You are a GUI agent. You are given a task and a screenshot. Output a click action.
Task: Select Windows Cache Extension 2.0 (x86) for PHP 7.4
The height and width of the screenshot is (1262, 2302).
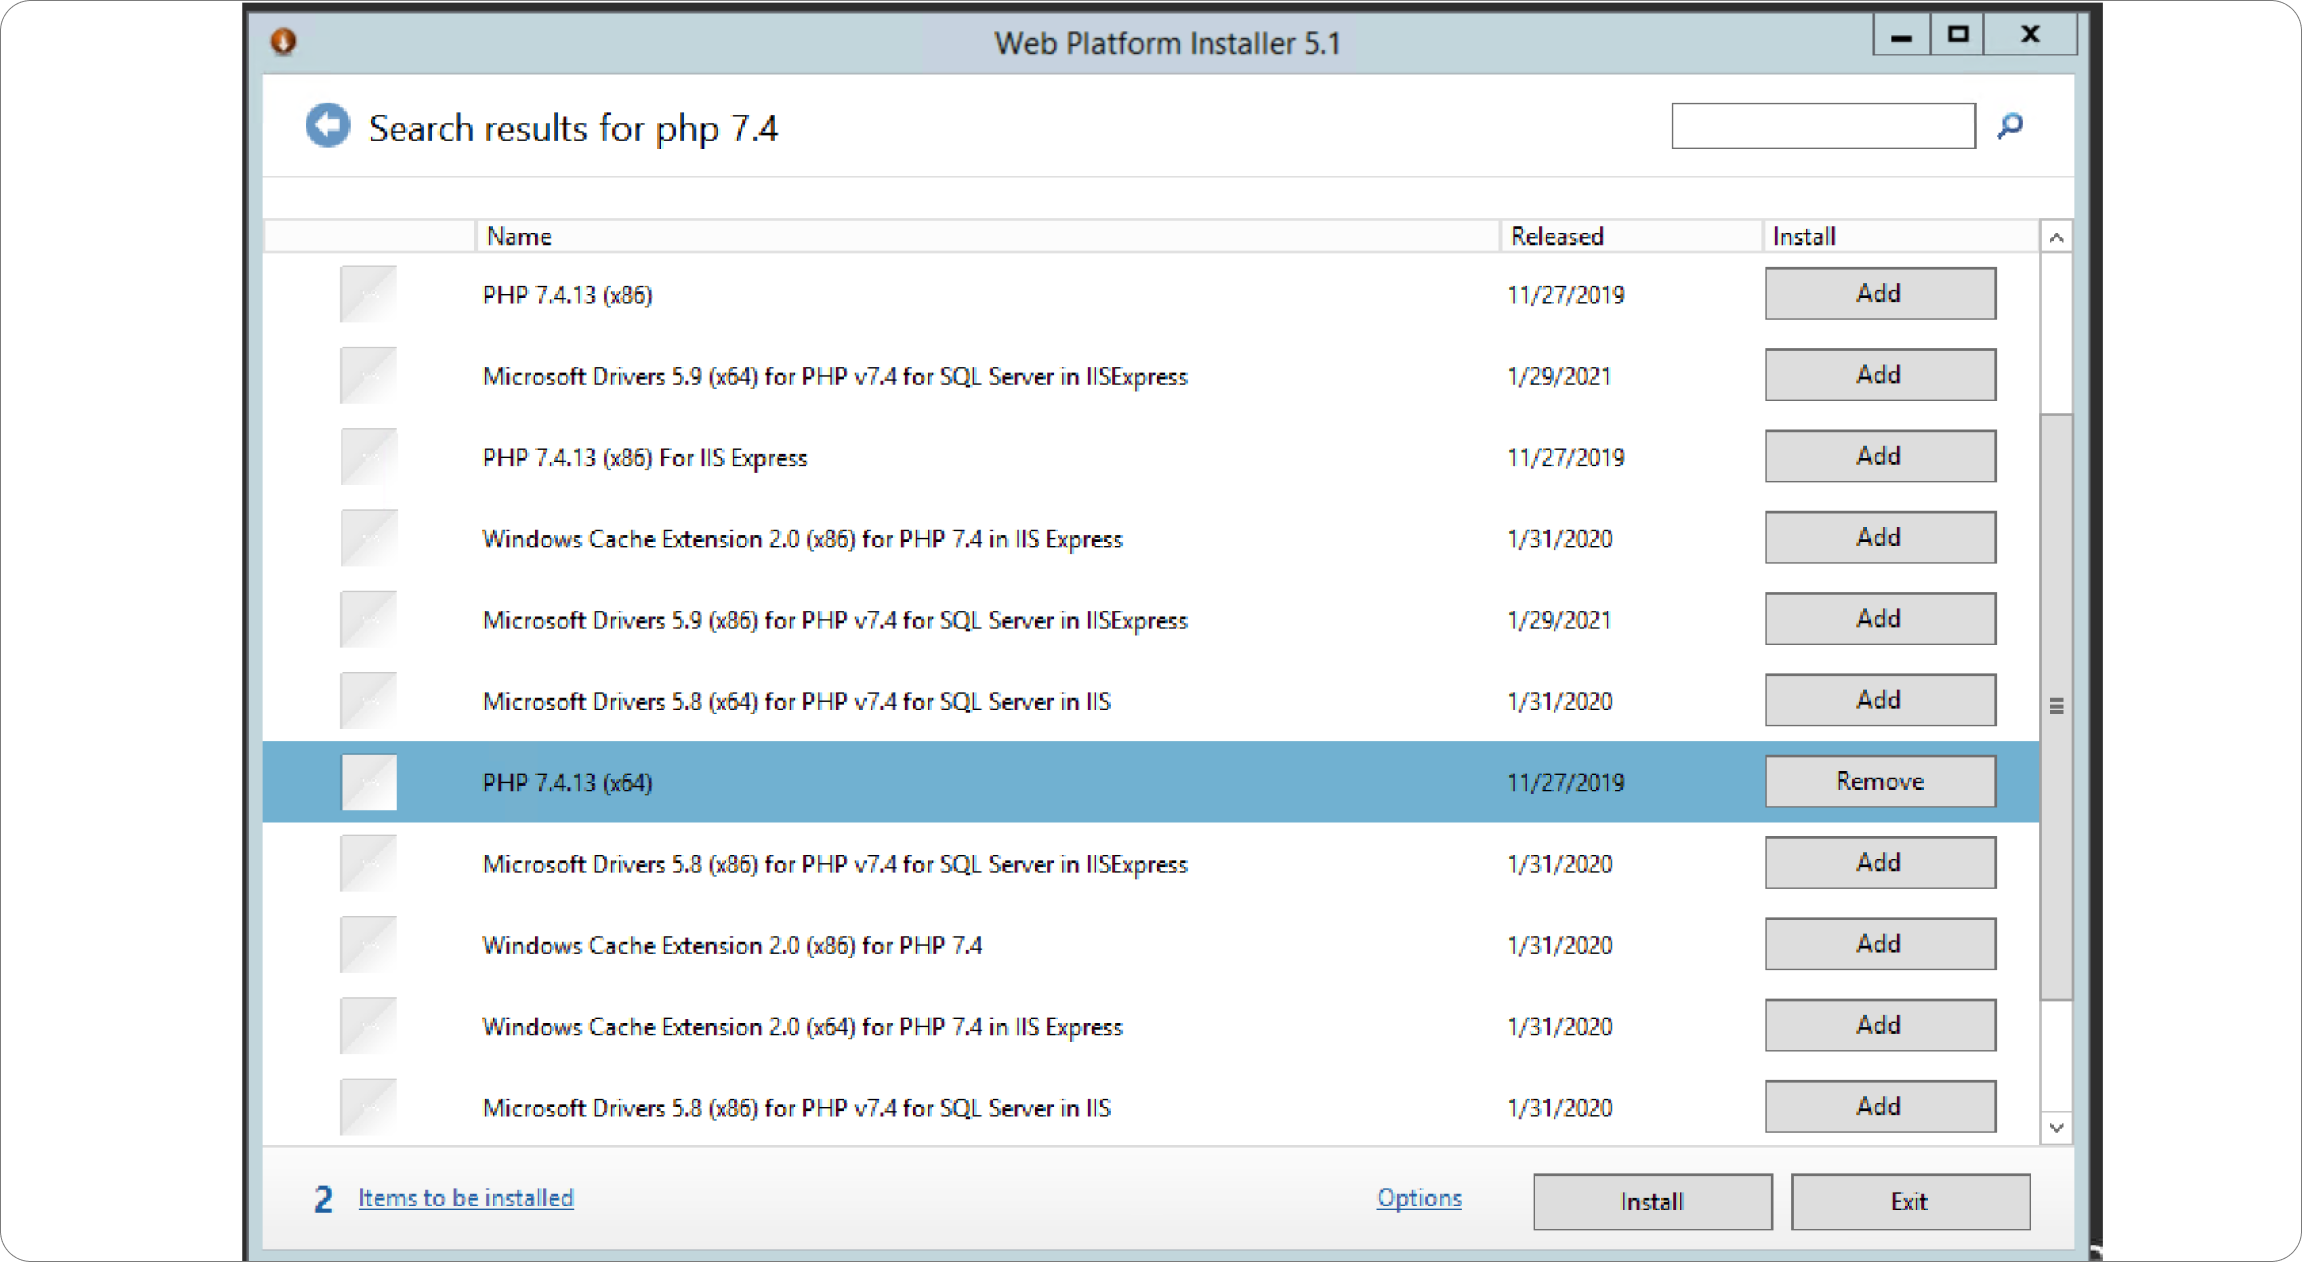732,946
